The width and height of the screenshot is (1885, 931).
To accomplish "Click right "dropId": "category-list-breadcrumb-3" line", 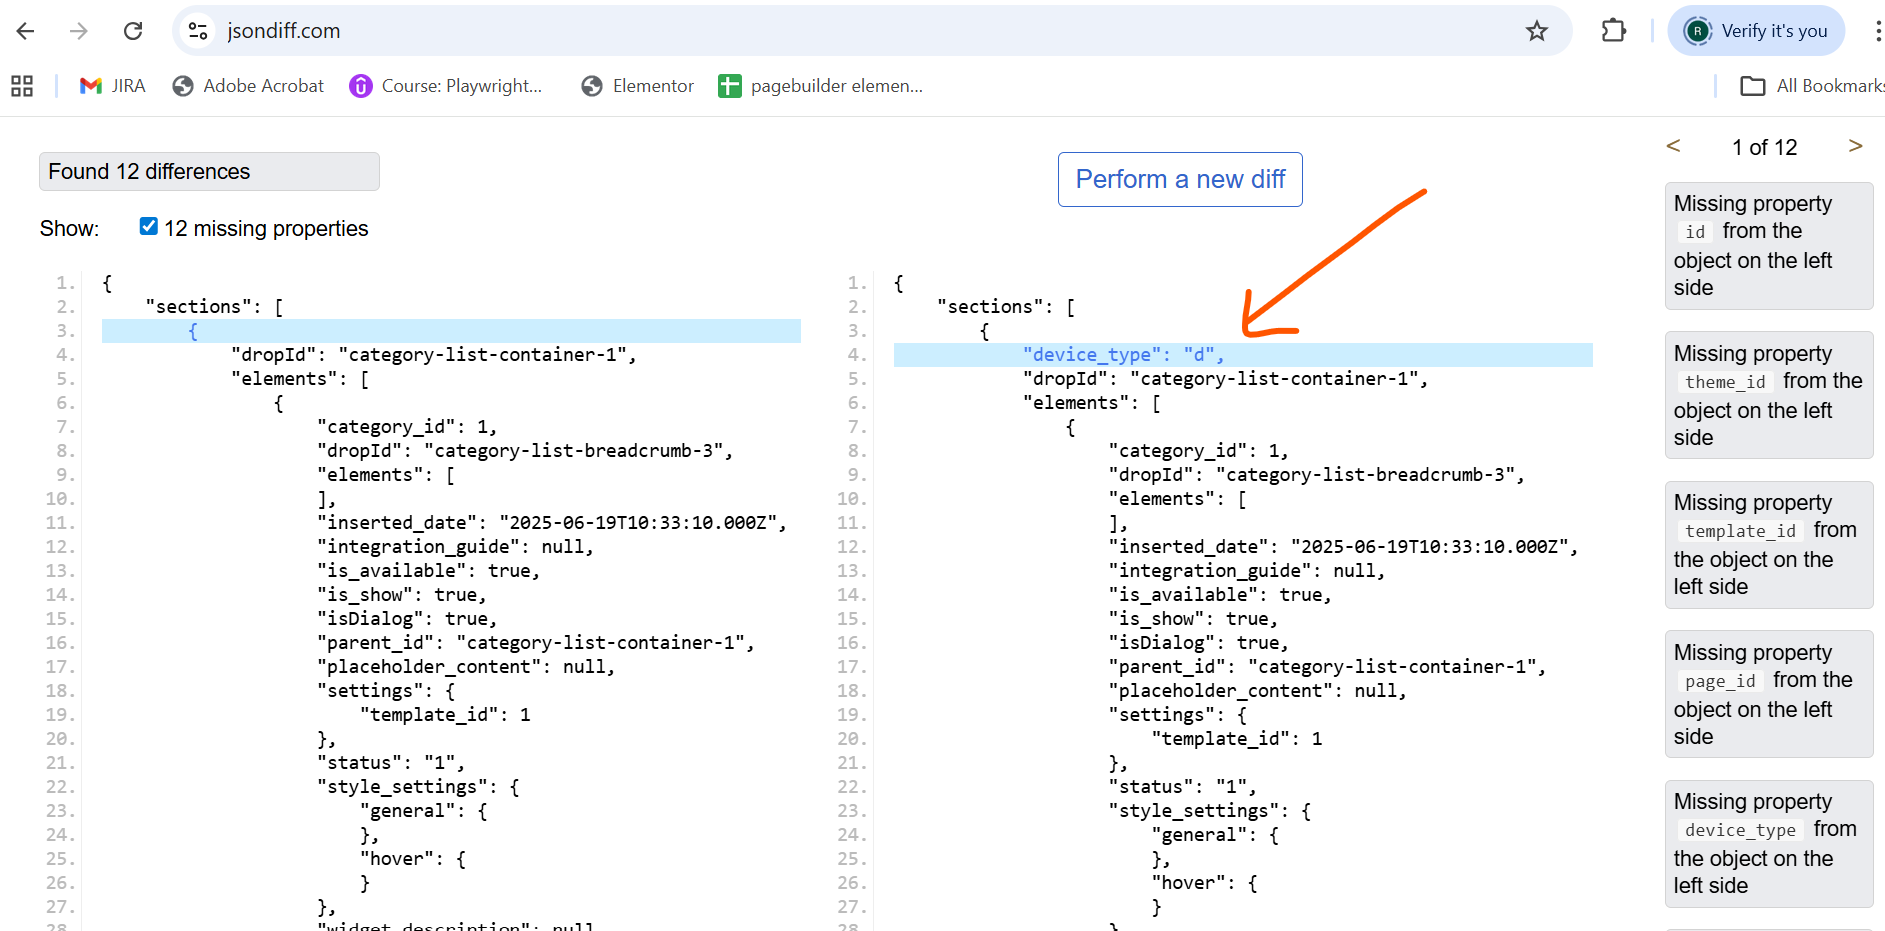I will pyautogui.click(x=1317, y=475).
